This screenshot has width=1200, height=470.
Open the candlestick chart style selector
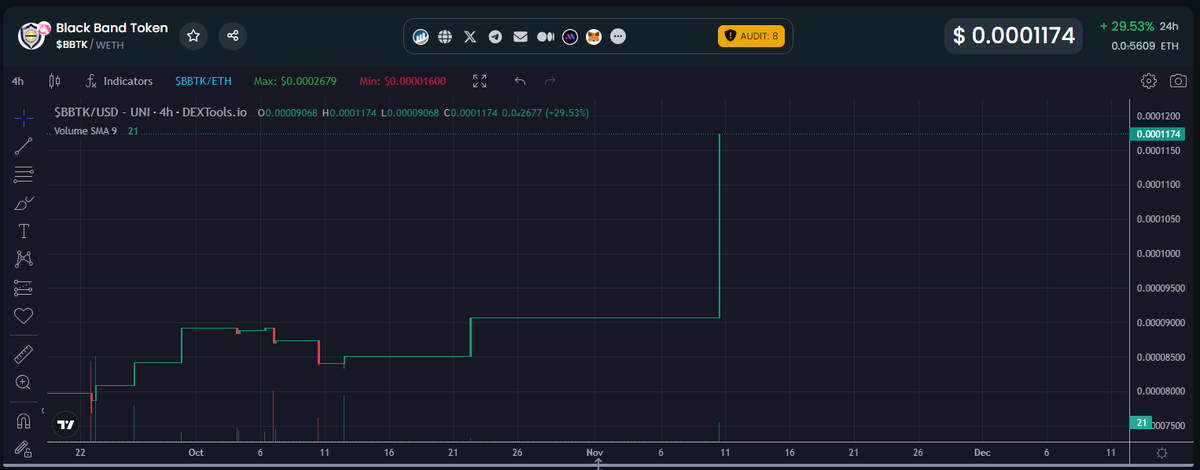coord(54,81)
